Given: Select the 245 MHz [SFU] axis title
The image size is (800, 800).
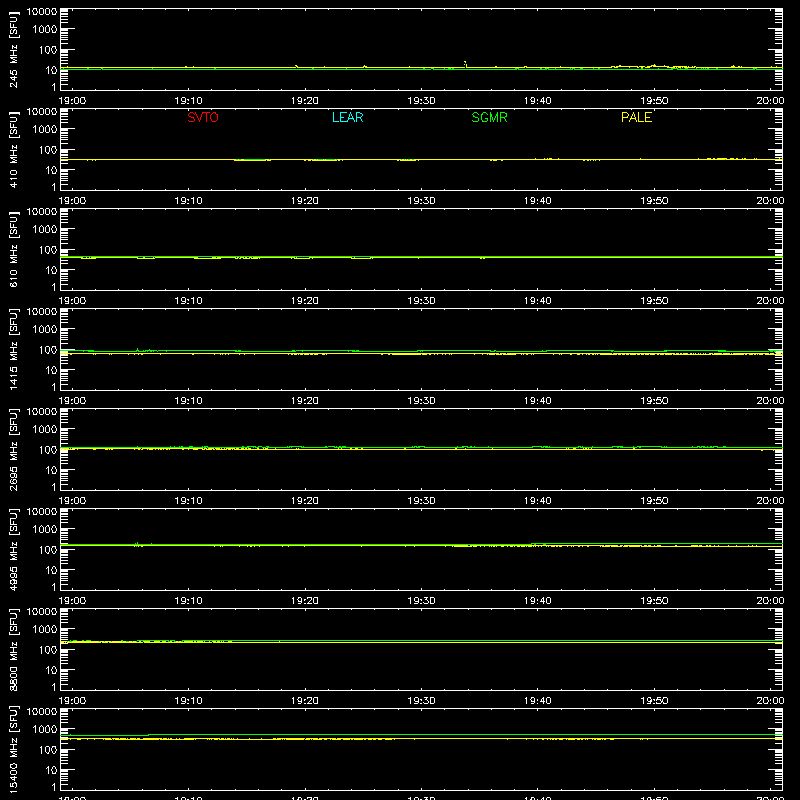Looking at the screenshot, I should pyautogui.click(x=14, y=50).
